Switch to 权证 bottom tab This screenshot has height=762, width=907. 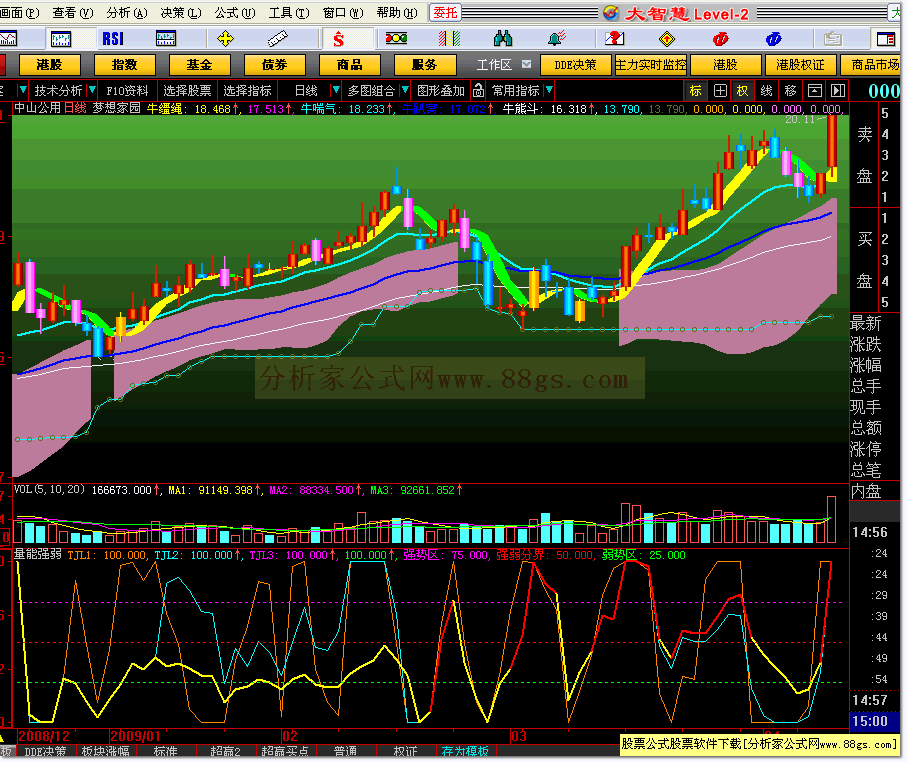(405, 751)
